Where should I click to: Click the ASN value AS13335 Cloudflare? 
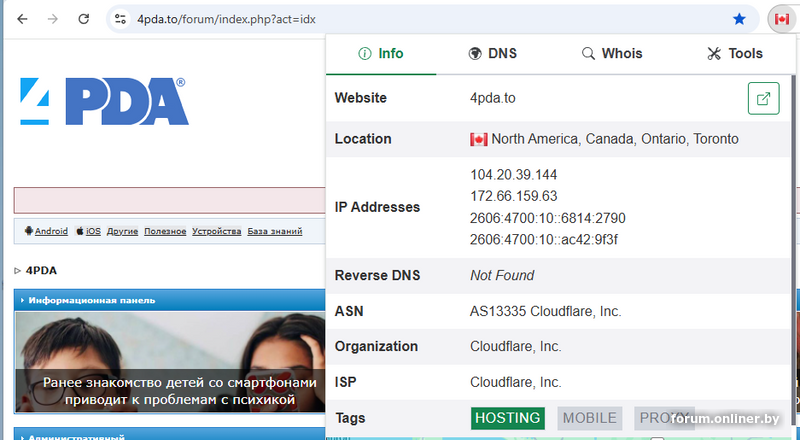point(545,311)
